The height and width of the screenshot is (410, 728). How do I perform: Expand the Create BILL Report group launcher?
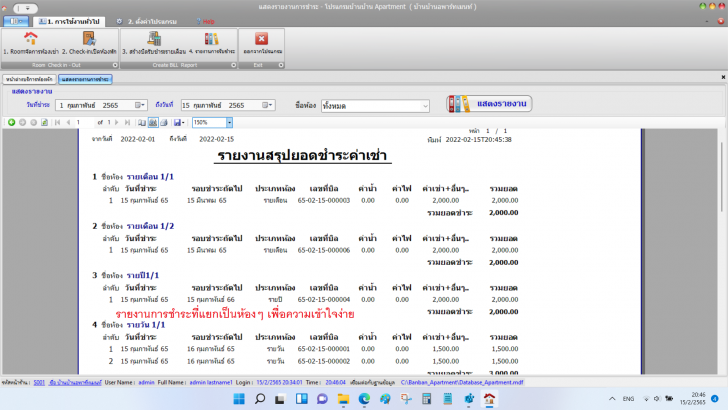(x=234, y=65)
